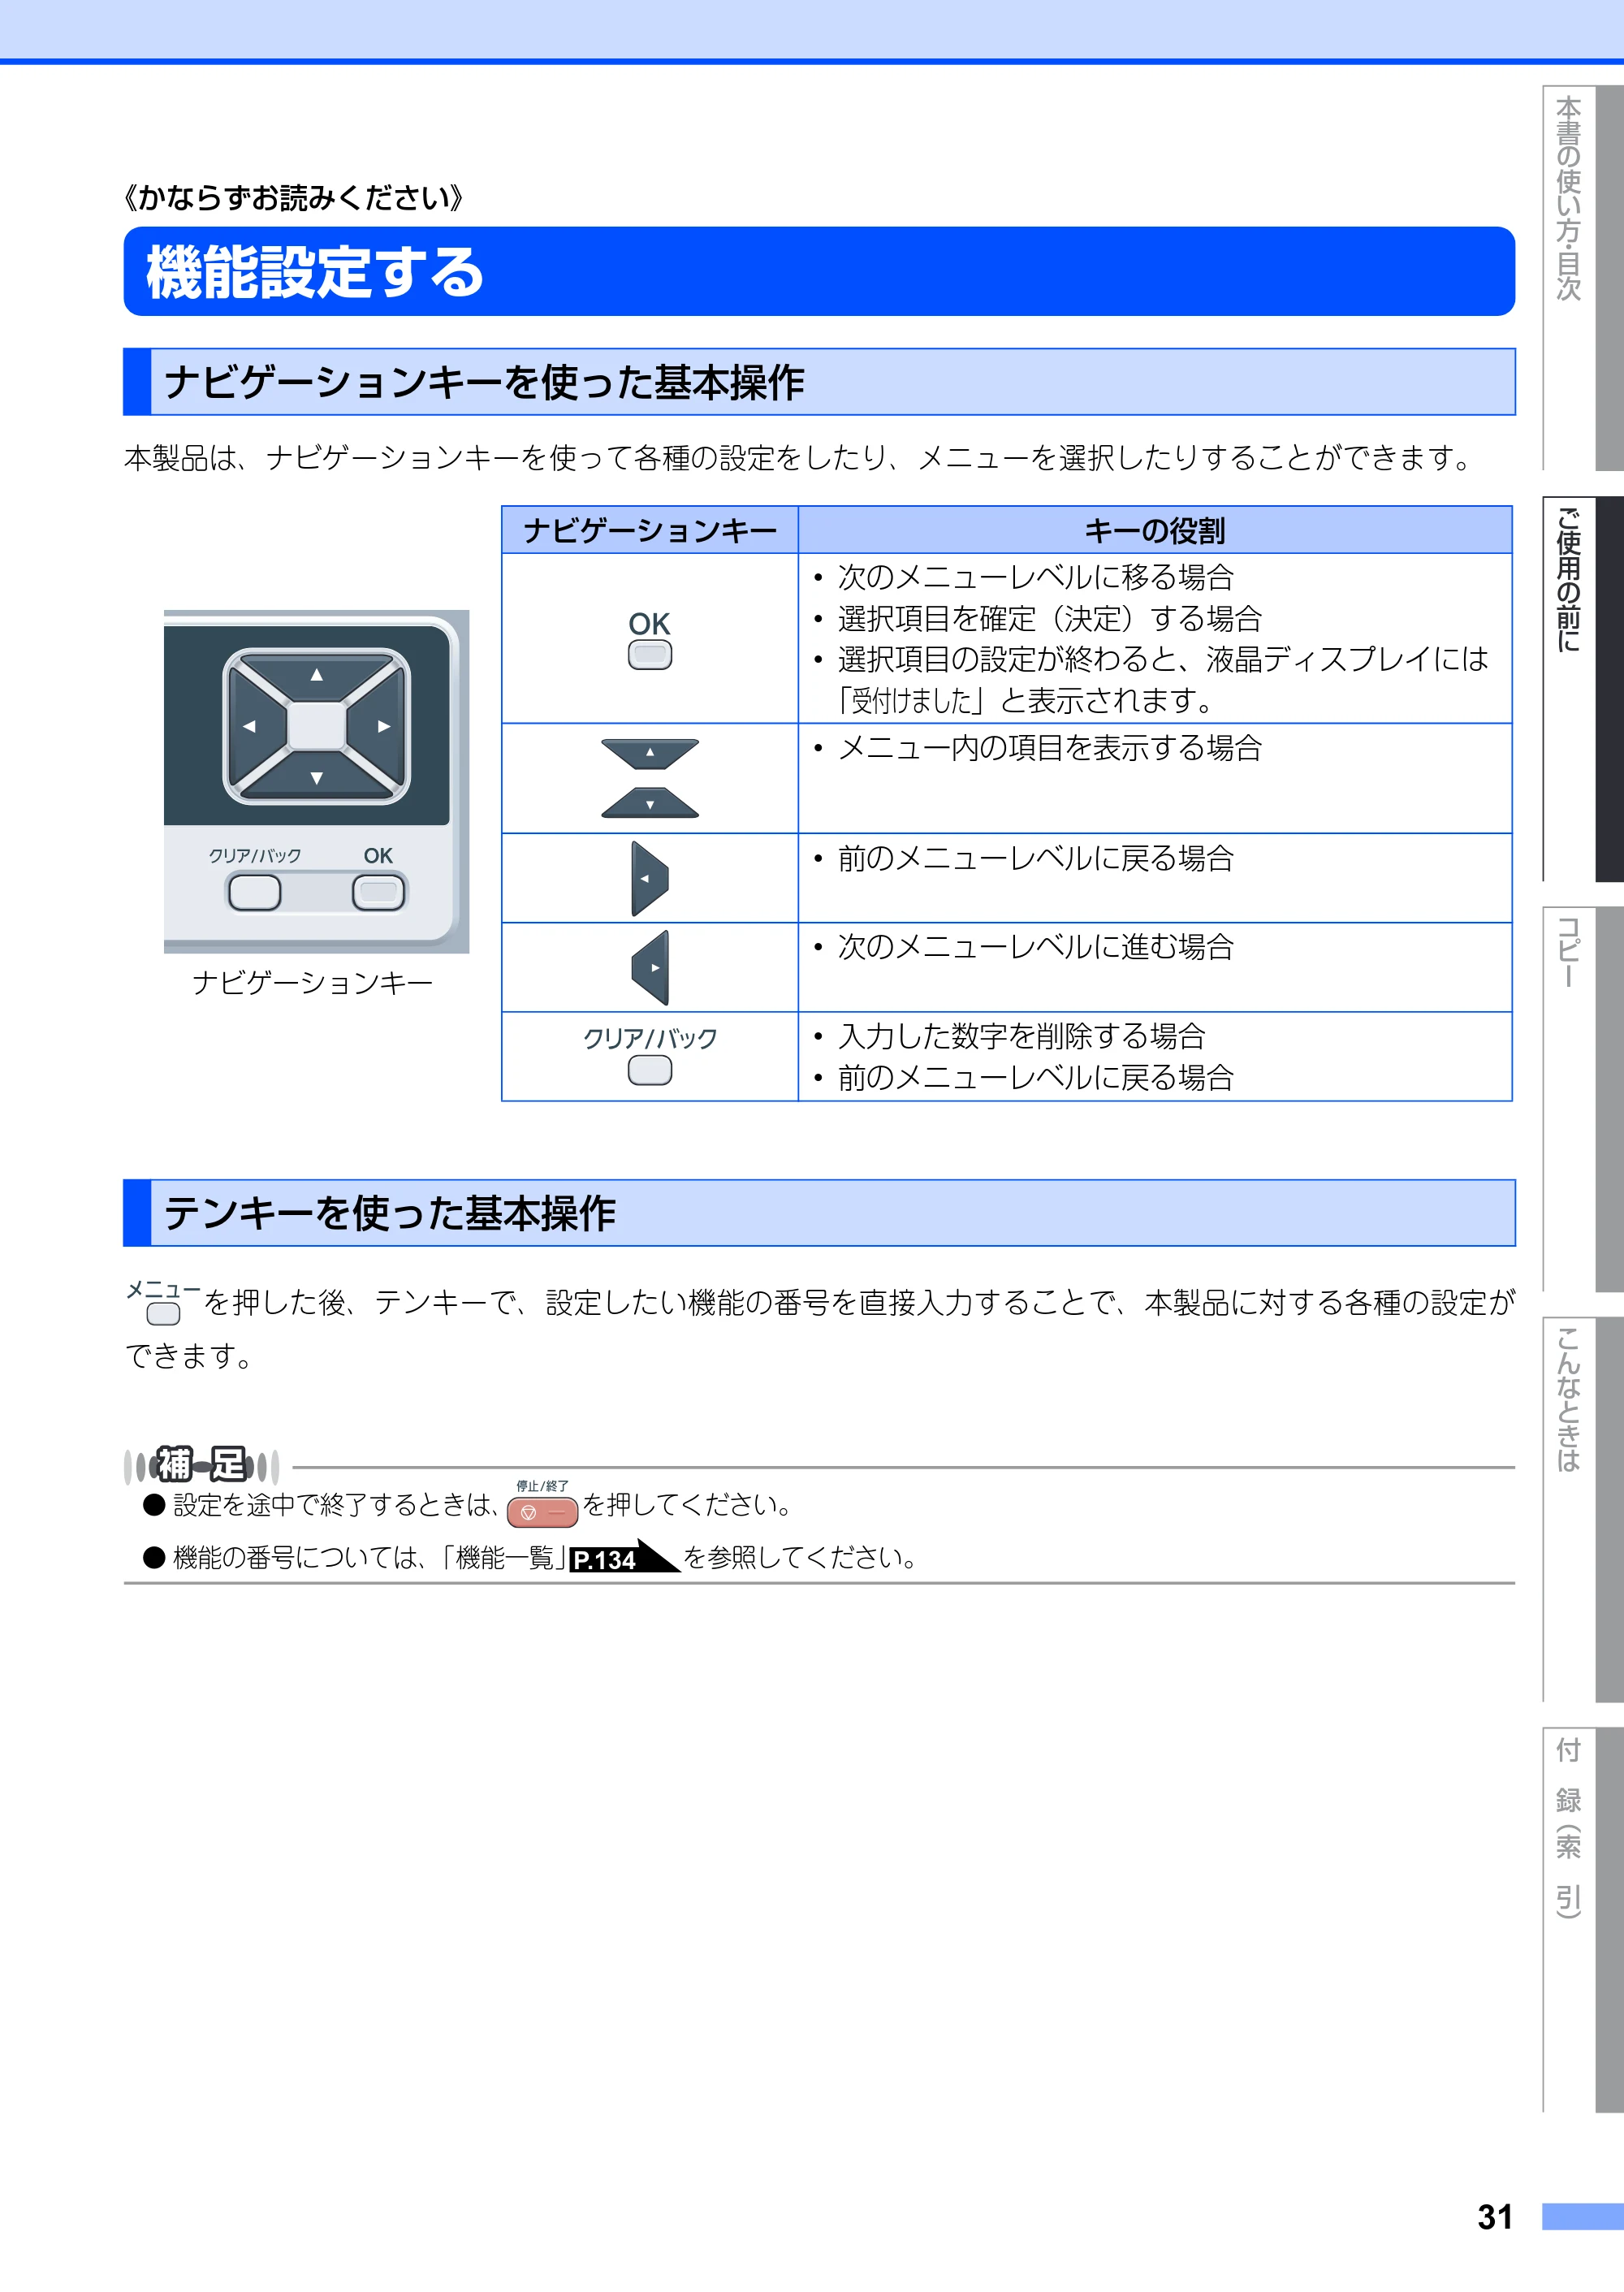Click the OK button in the illustration
Screen dimensions: 1624x2292
[379, 892]
